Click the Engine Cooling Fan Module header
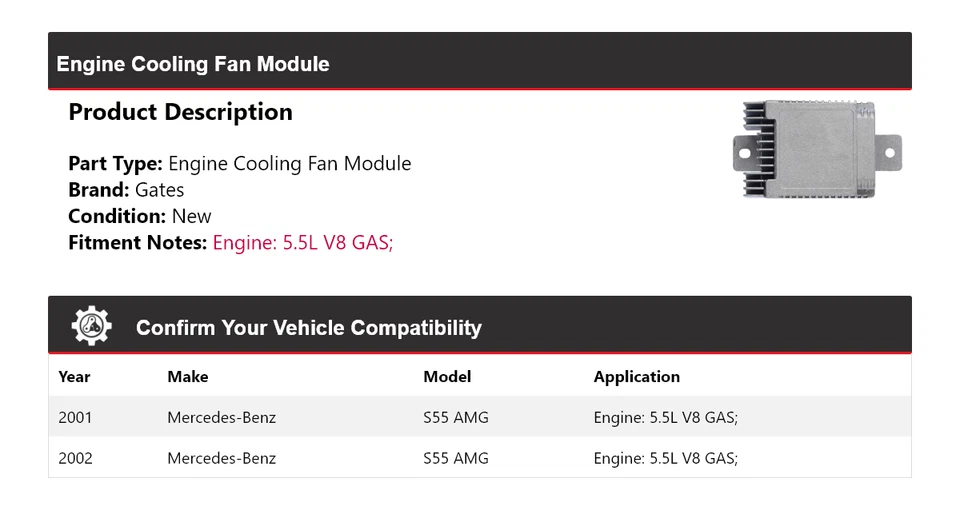The width and height of the screenshot is (960, 510). click(x=193, y=64)
